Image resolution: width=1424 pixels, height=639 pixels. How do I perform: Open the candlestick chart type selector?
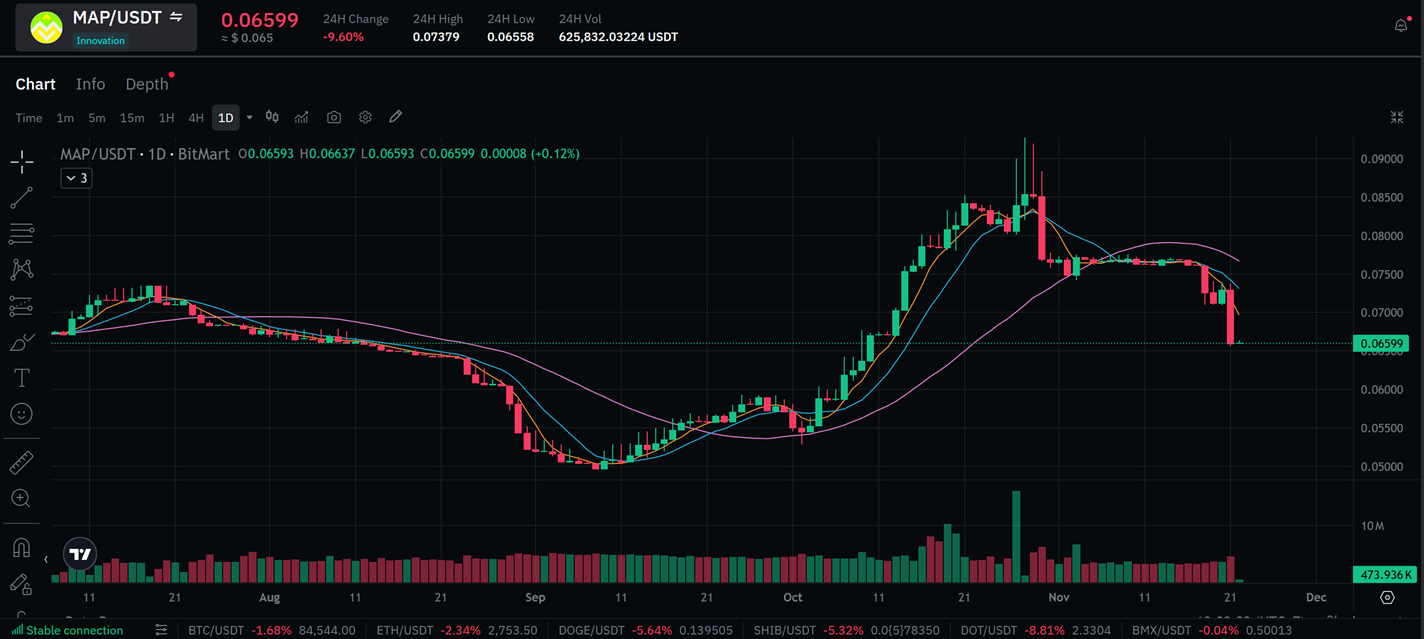tap(272, 118)
